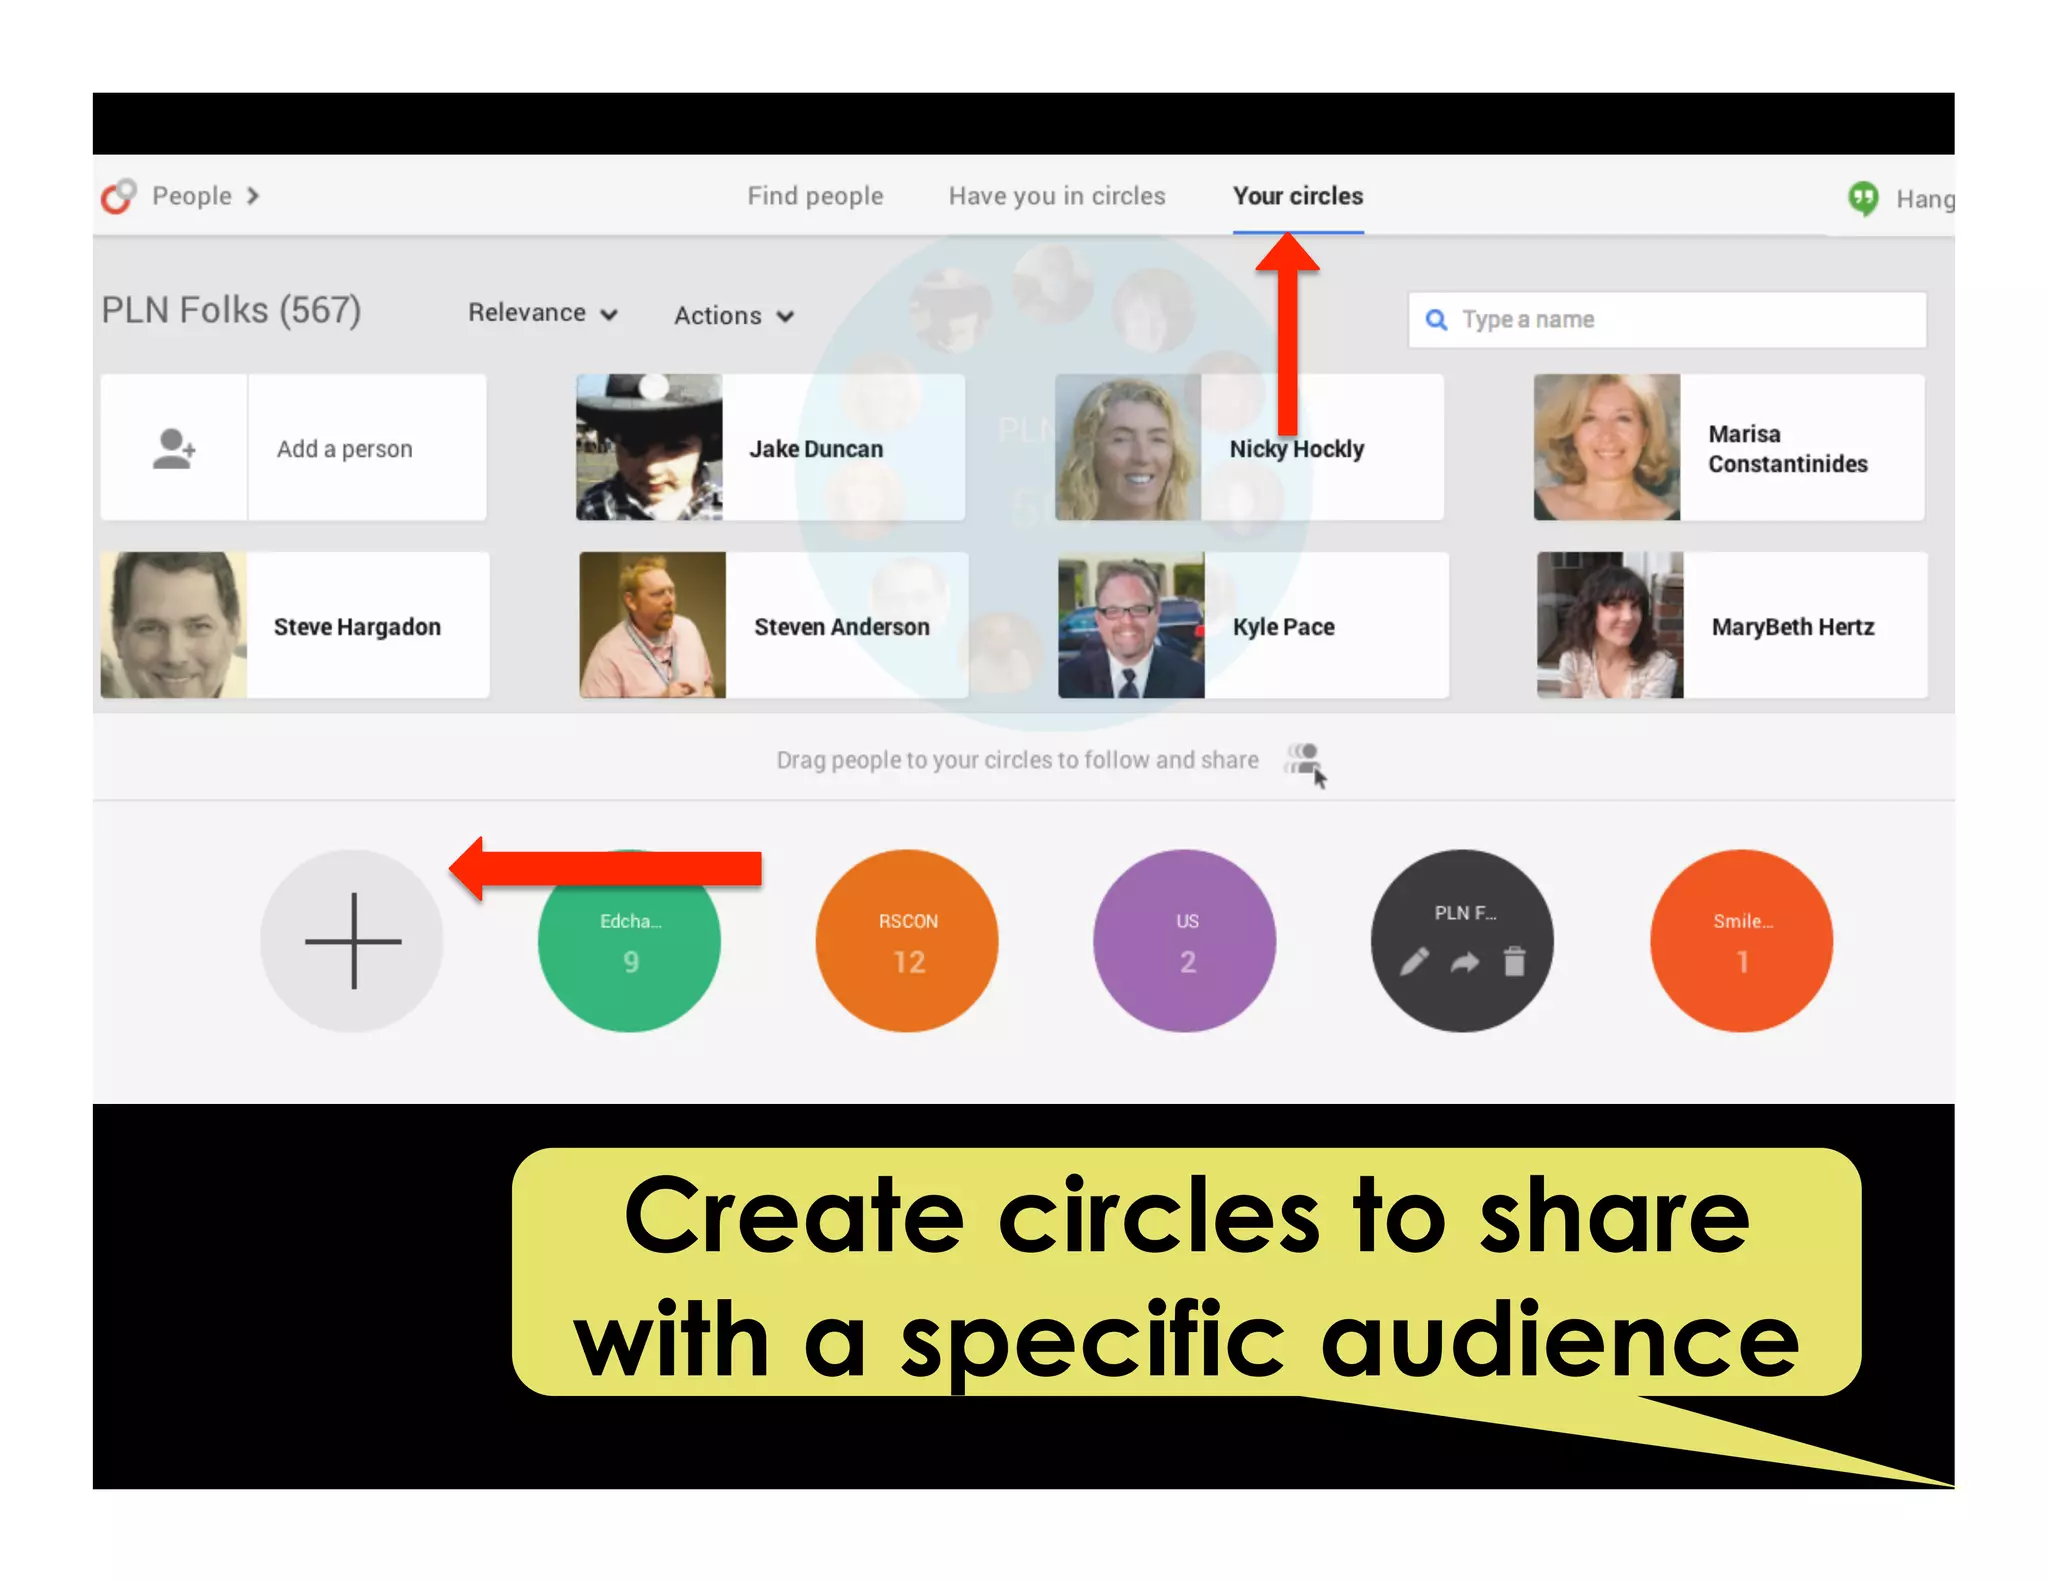Select the orange RSCON circle
2048x1582 pixels.
907,941
